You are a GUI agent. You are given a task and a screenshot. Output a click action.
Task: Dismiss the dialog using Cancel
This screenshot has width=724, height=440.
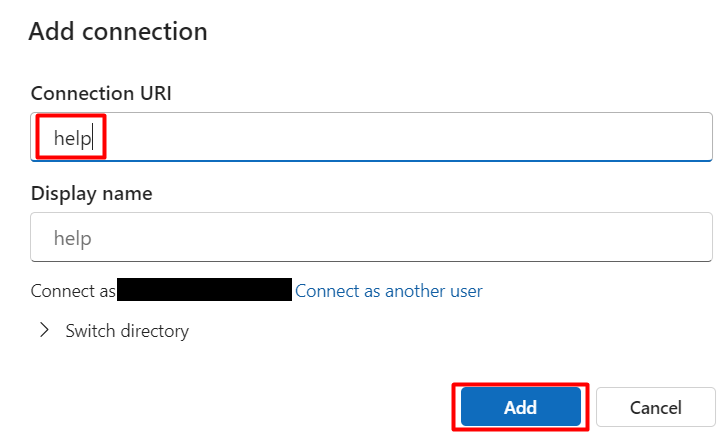(656, 407)
